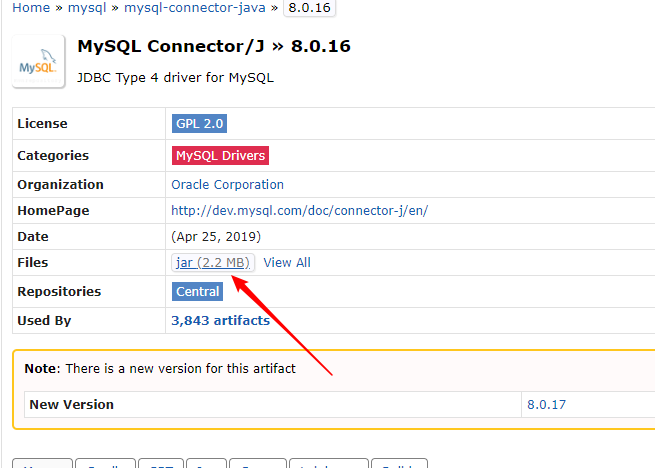Select the Maven dependency tab
Viewport: 655px width, 468px height.
43,463
